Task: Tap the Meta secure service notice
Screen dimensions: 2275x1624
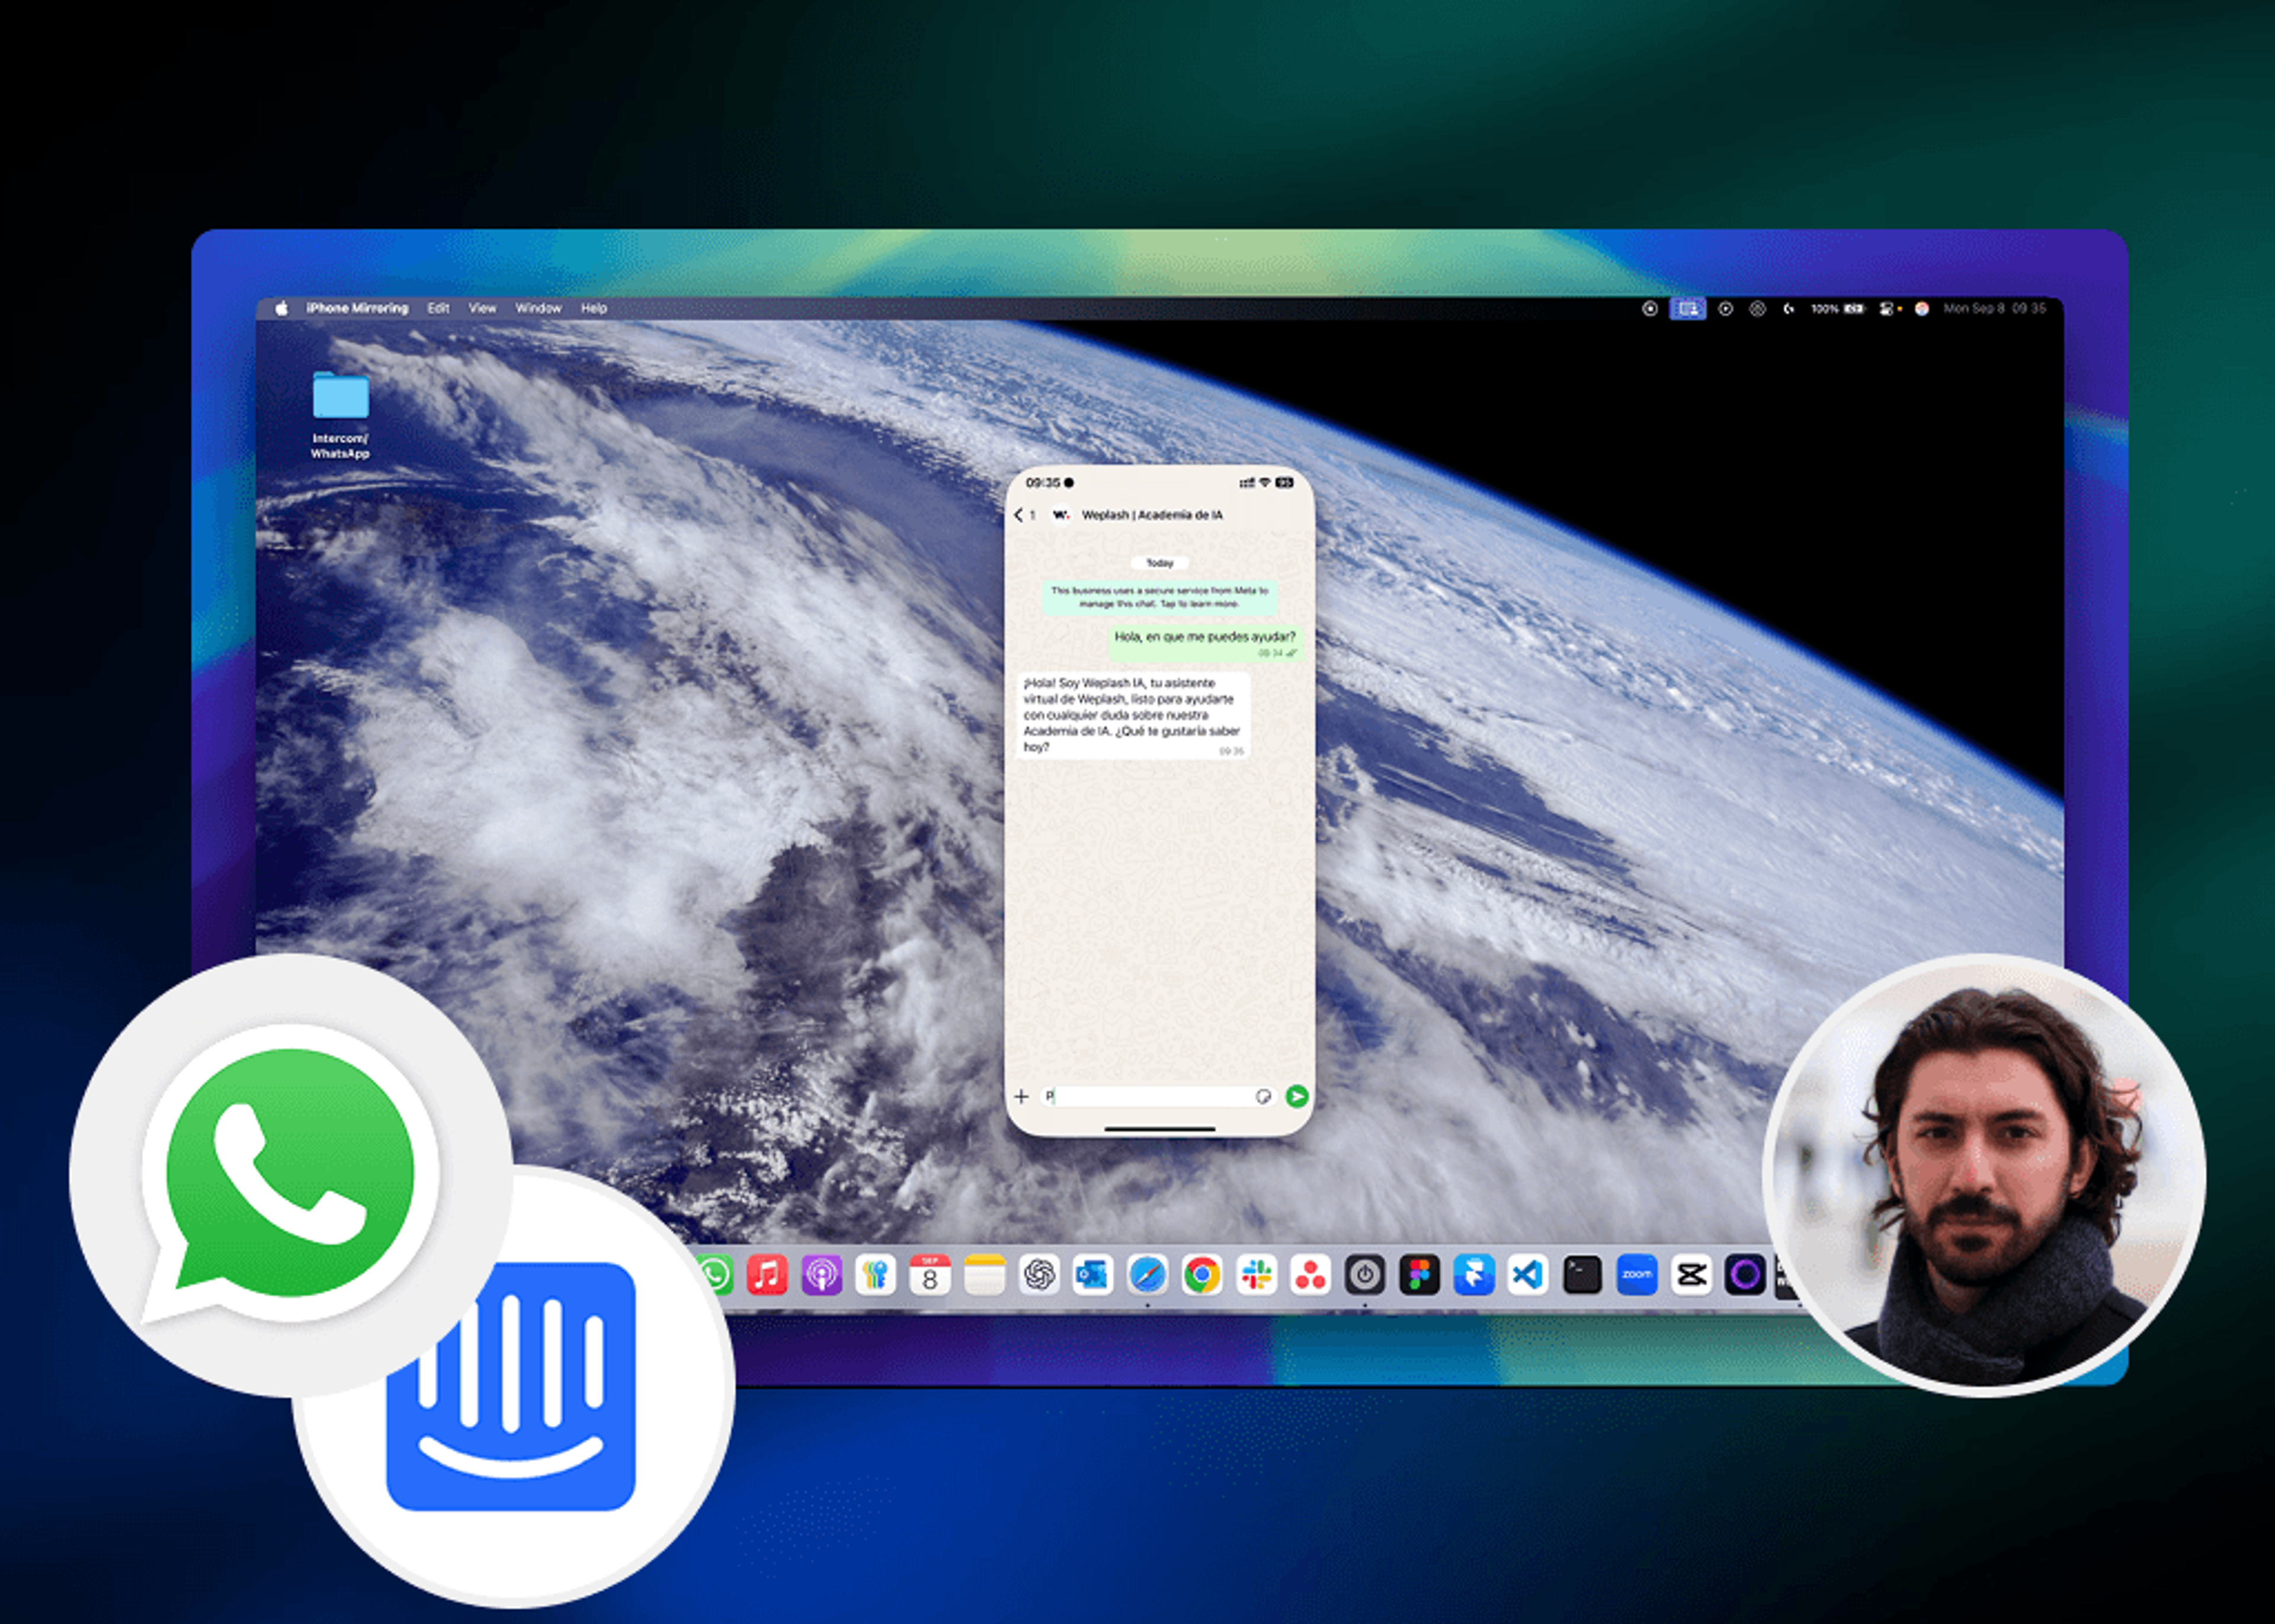Action: coord(1160,597)
